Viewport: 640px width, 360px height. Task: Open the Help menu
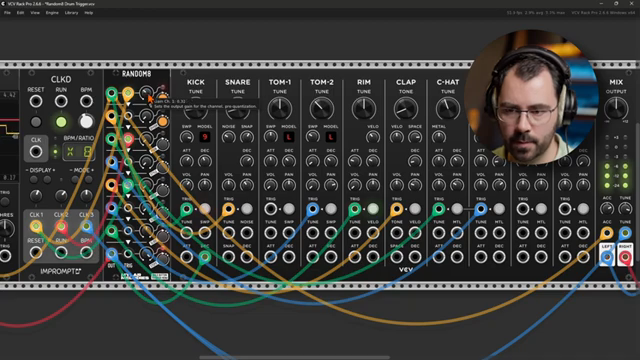tap(89, 13)
